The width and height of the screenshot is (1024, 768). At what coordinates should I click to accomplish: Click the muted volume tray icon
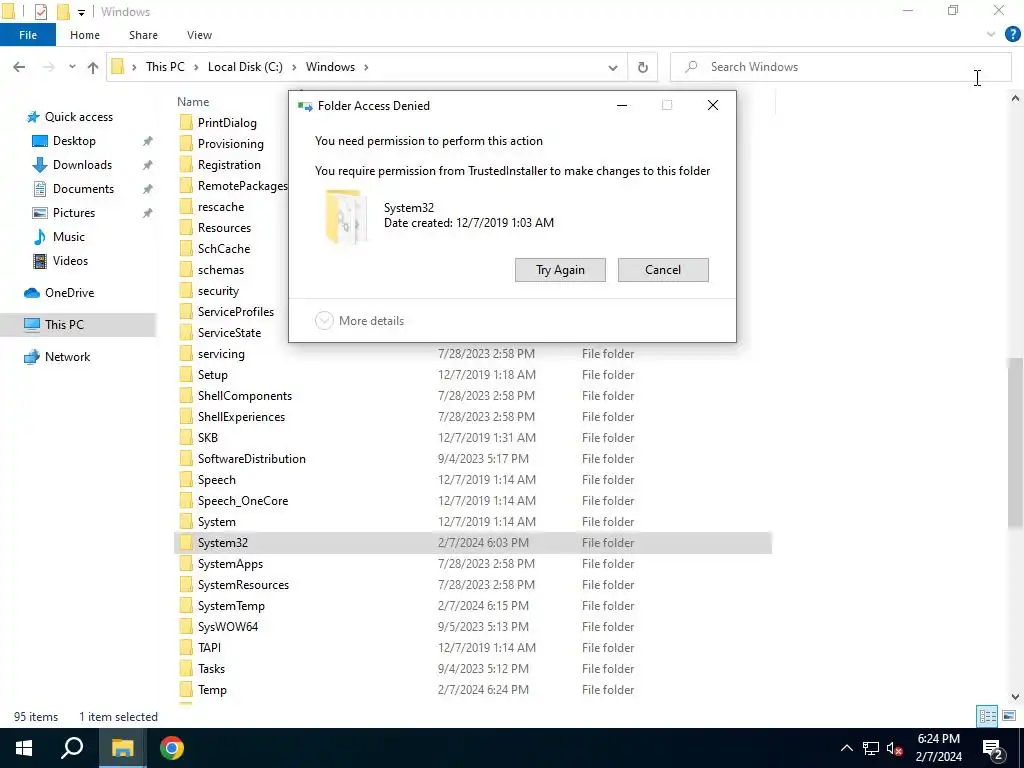point(894,748)
